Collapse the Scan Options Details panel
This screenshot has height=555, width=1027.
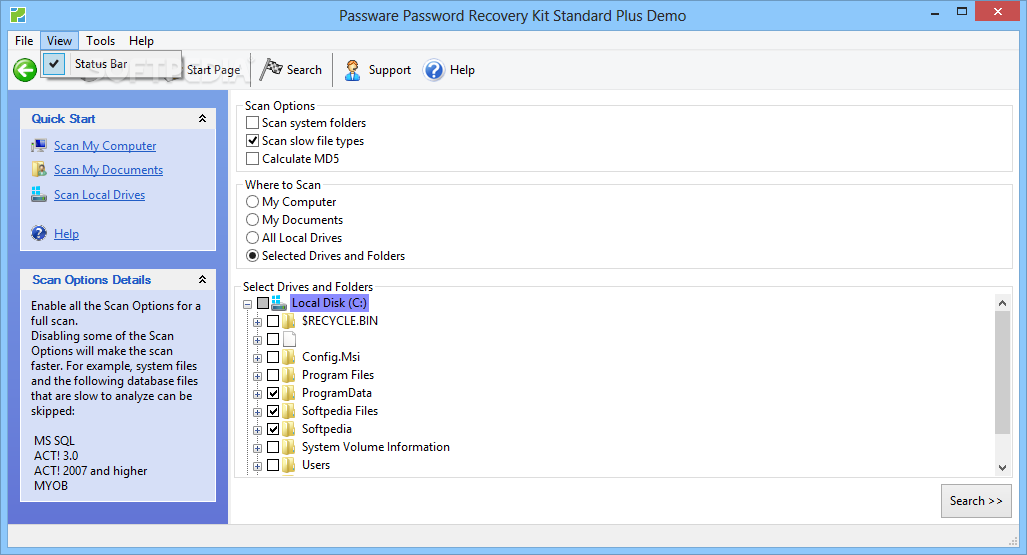pos(202,280)
